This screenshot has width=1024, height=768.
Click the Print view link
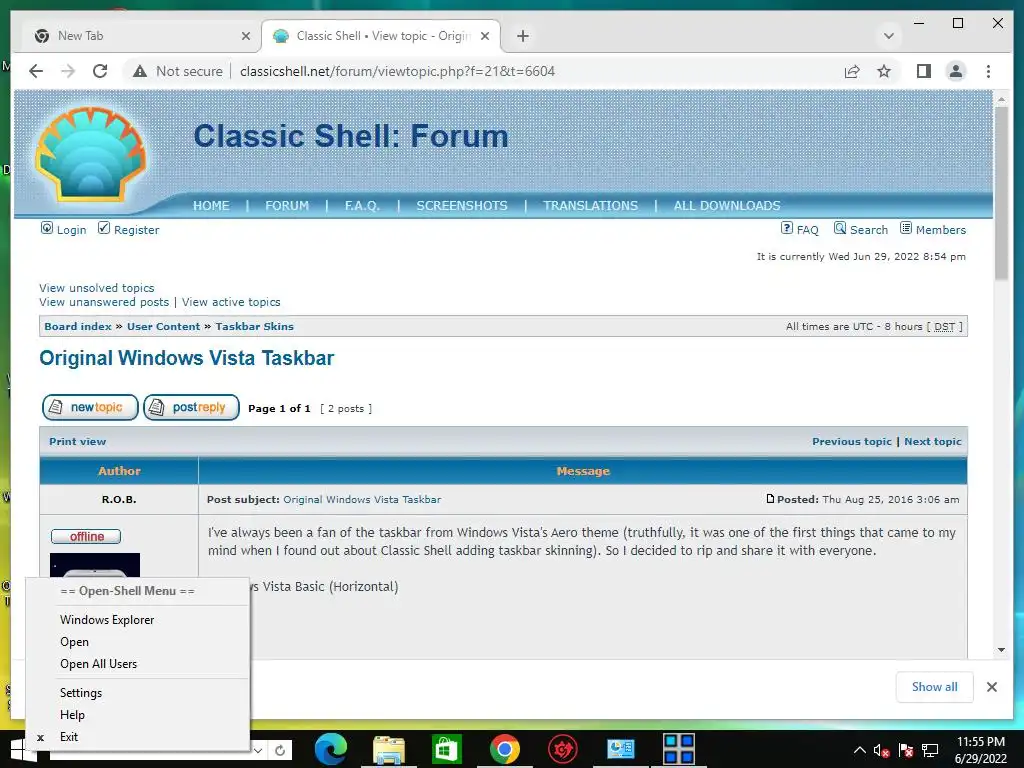pyautogui.click(x=77, y=441)
